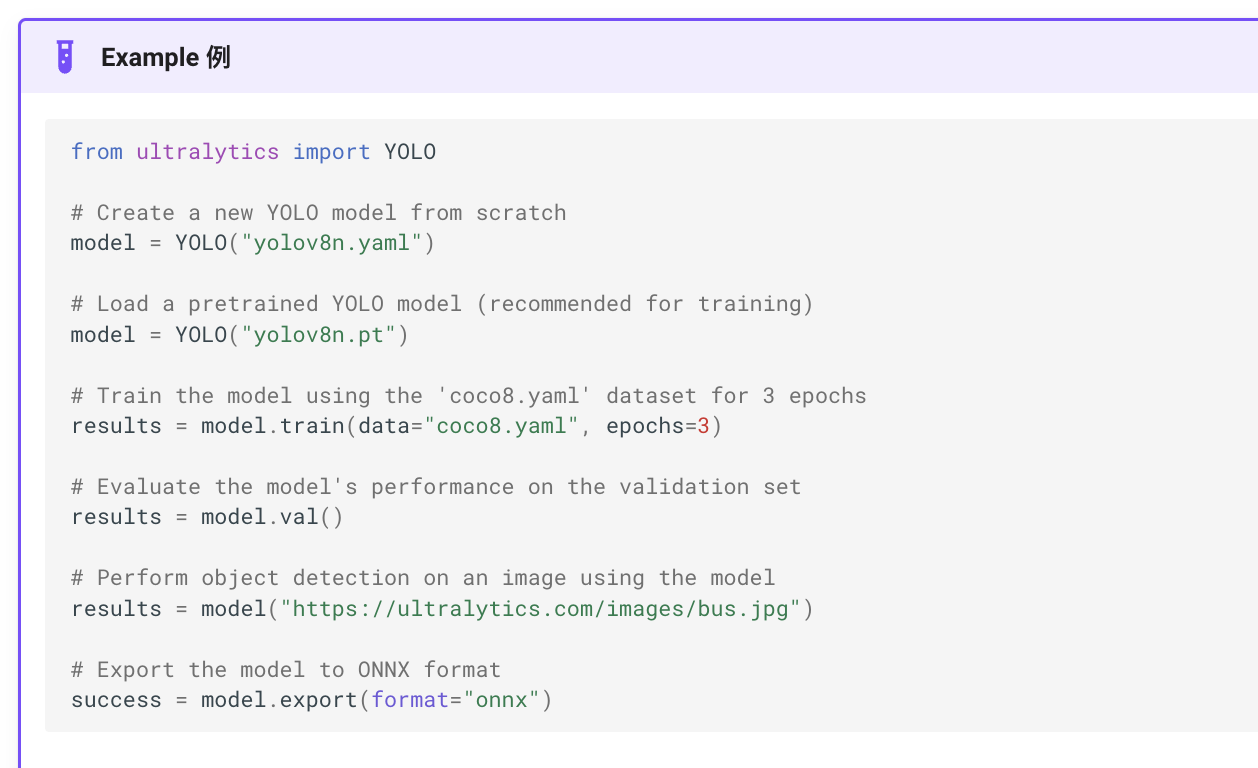Click the 'from' keyword in import line
The image size is (1258, 768).
(97, 152)
